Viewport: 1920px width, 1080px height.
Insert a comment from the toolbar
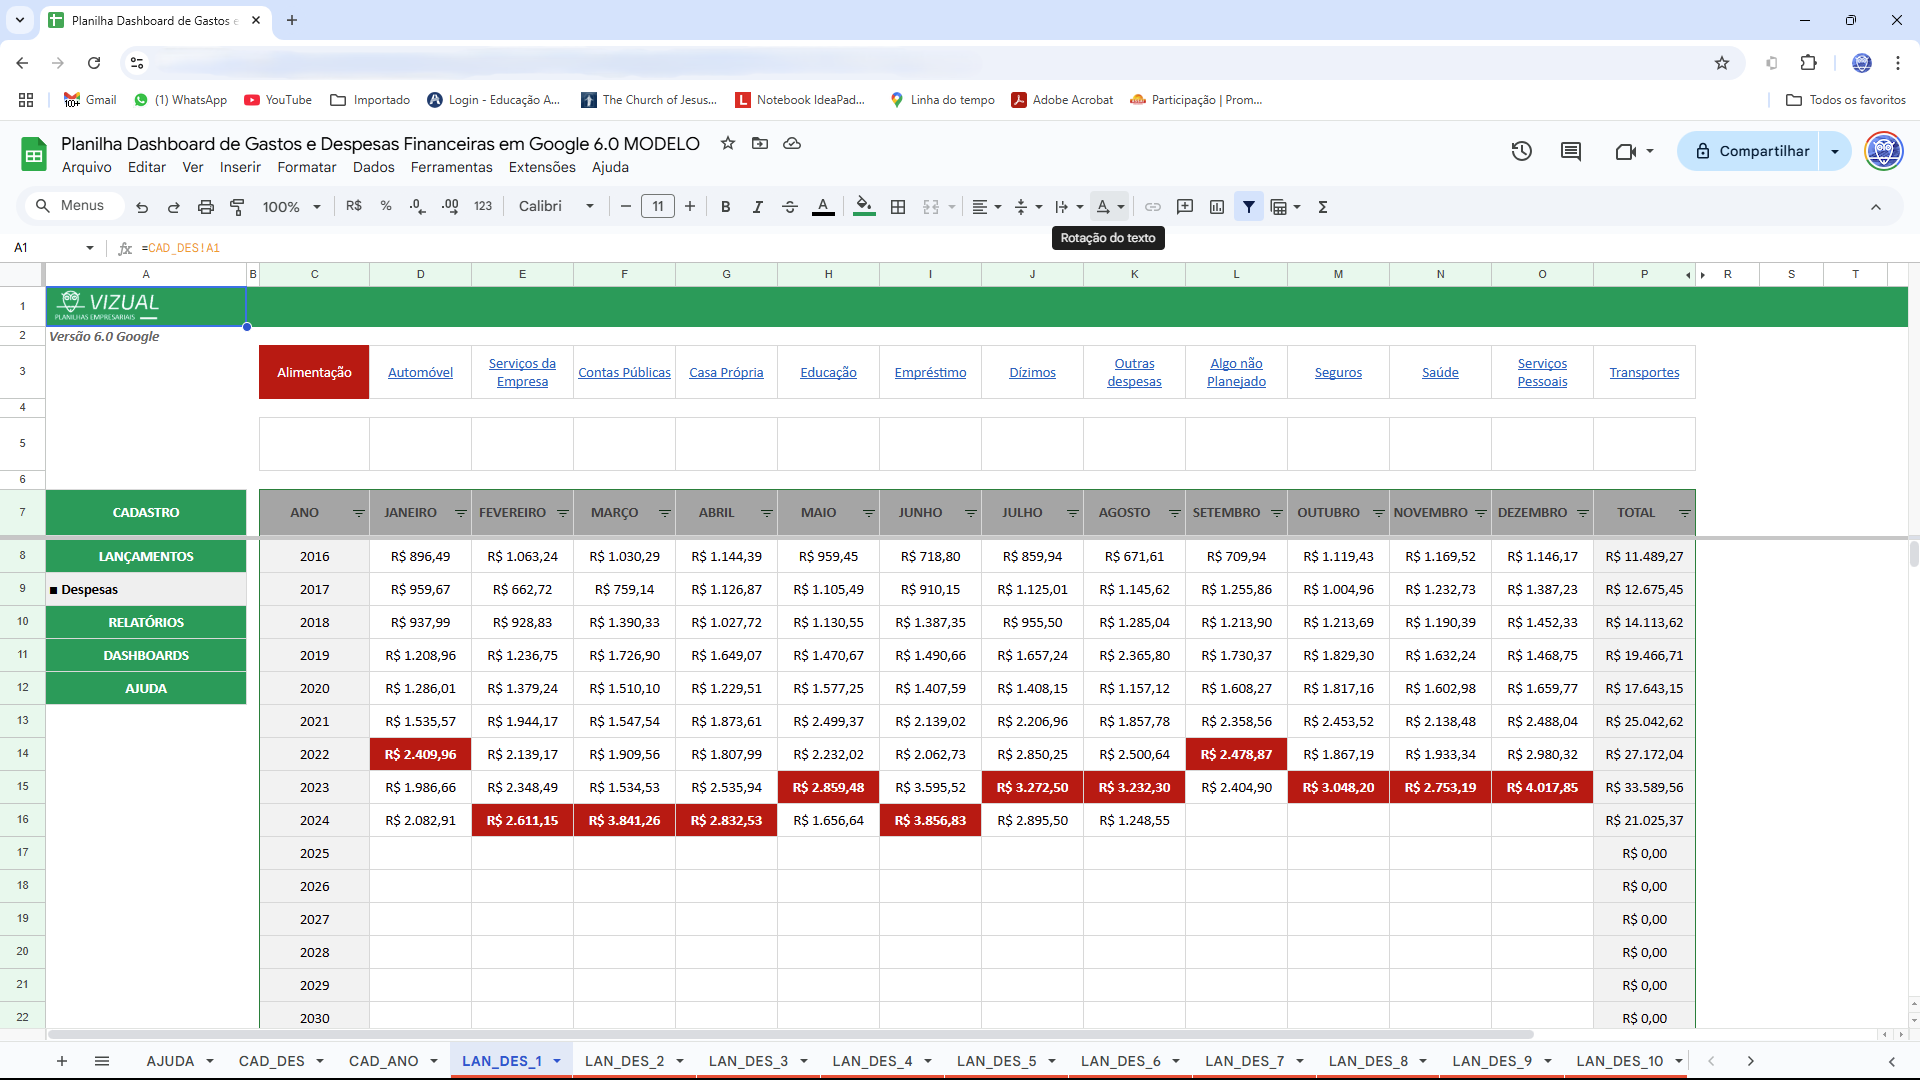point(1185,207)
